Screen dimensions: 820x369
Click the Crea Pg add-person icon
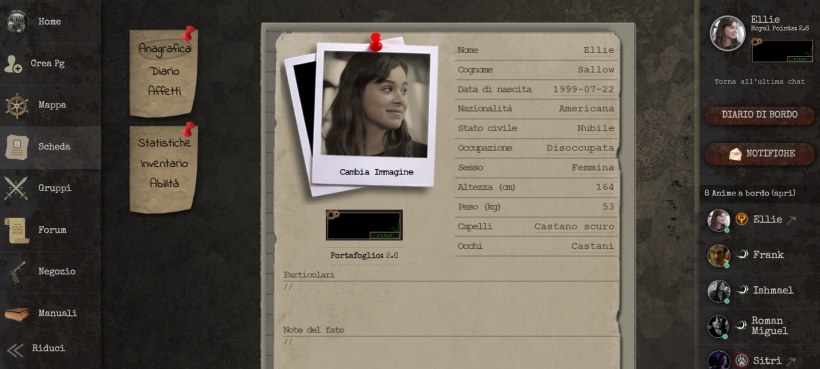[13, 64]
